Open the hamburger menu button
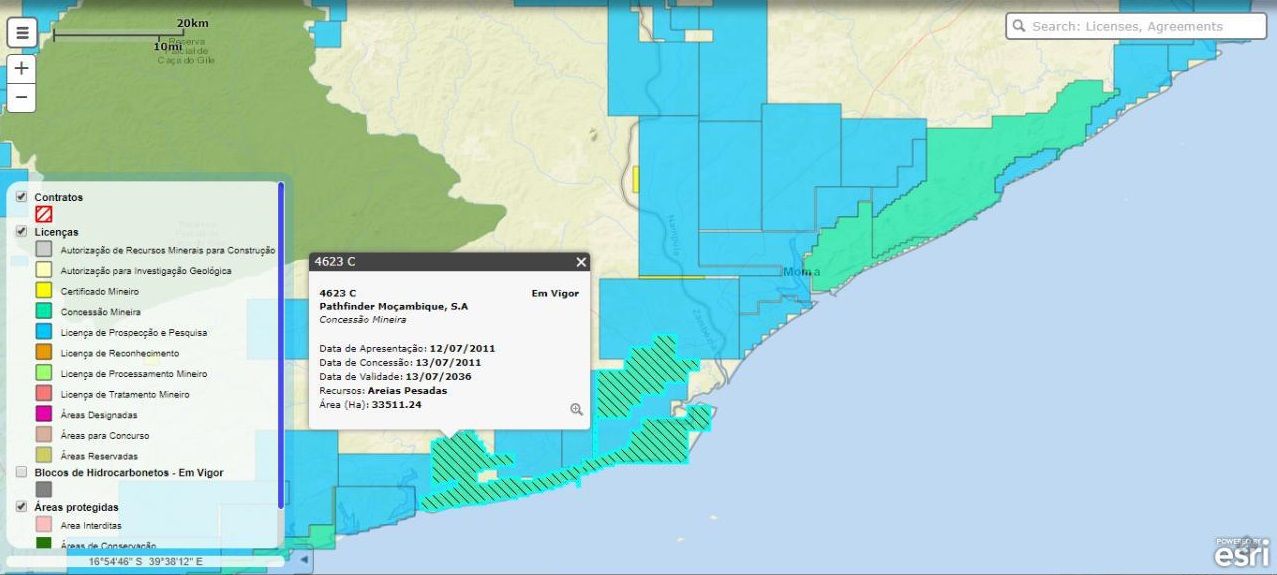This screenshot has width=1277, height=575. (x=22, y=32)
